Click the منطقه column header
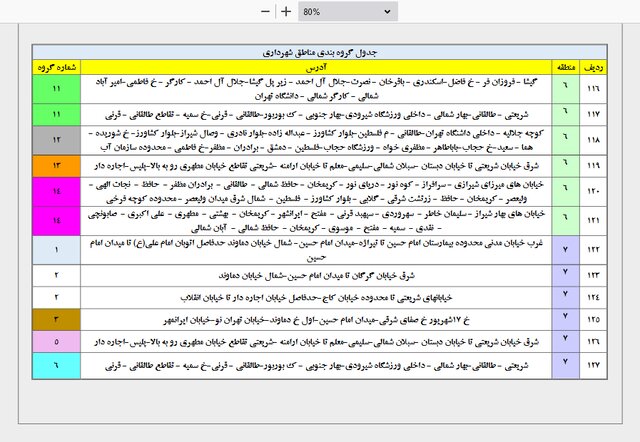The image size is (640, 442). click(566, 67)
